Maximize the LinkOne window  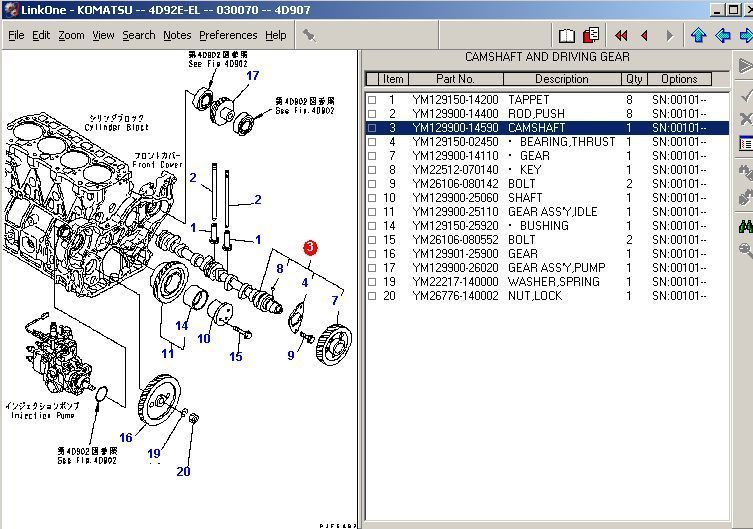coord(733,10)
